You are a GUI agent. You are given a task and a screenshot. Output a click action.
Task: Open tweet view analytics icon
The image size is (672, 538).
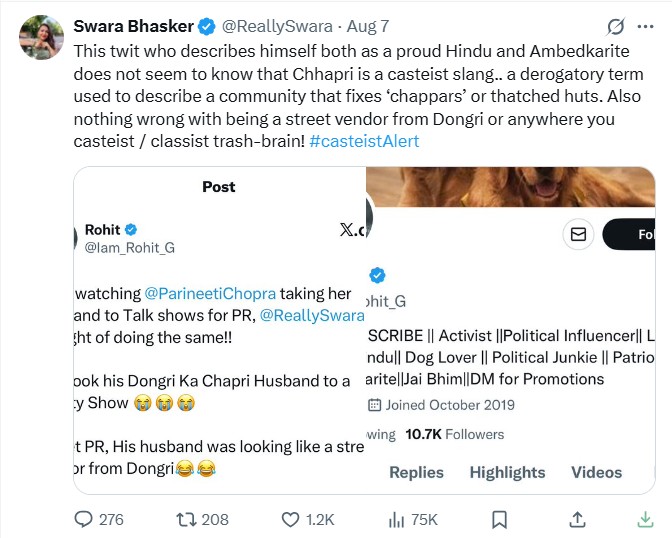[x=395, y=519]
